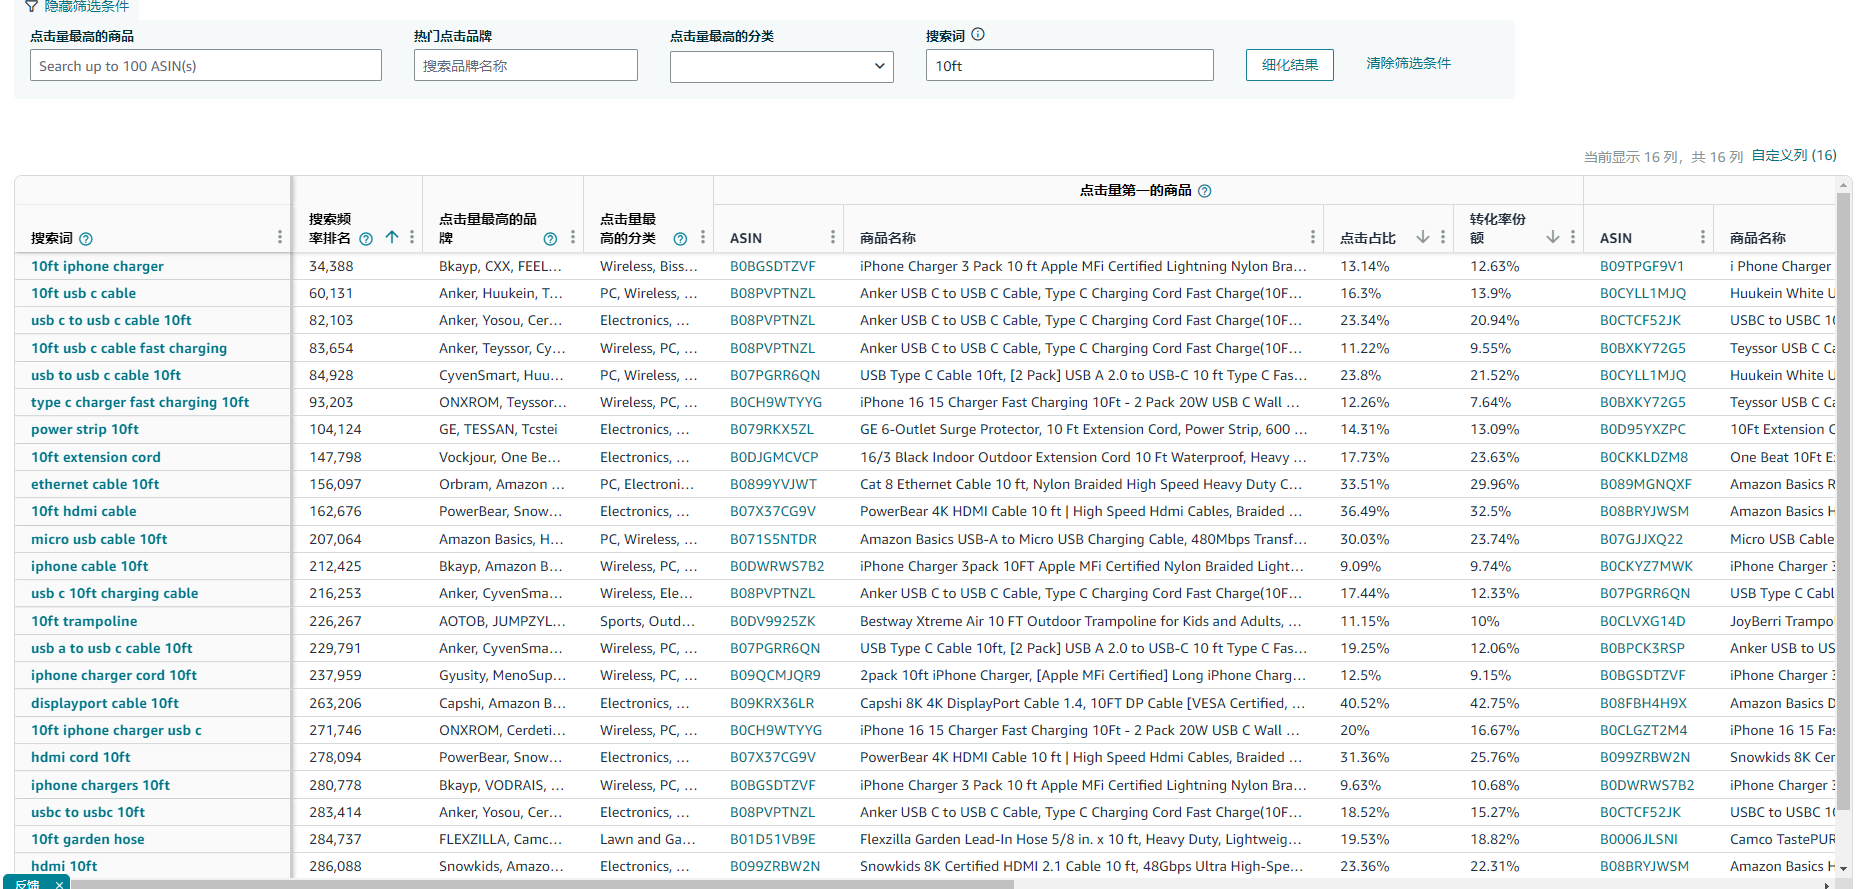Select rank value 226,267

coord(335,621)
